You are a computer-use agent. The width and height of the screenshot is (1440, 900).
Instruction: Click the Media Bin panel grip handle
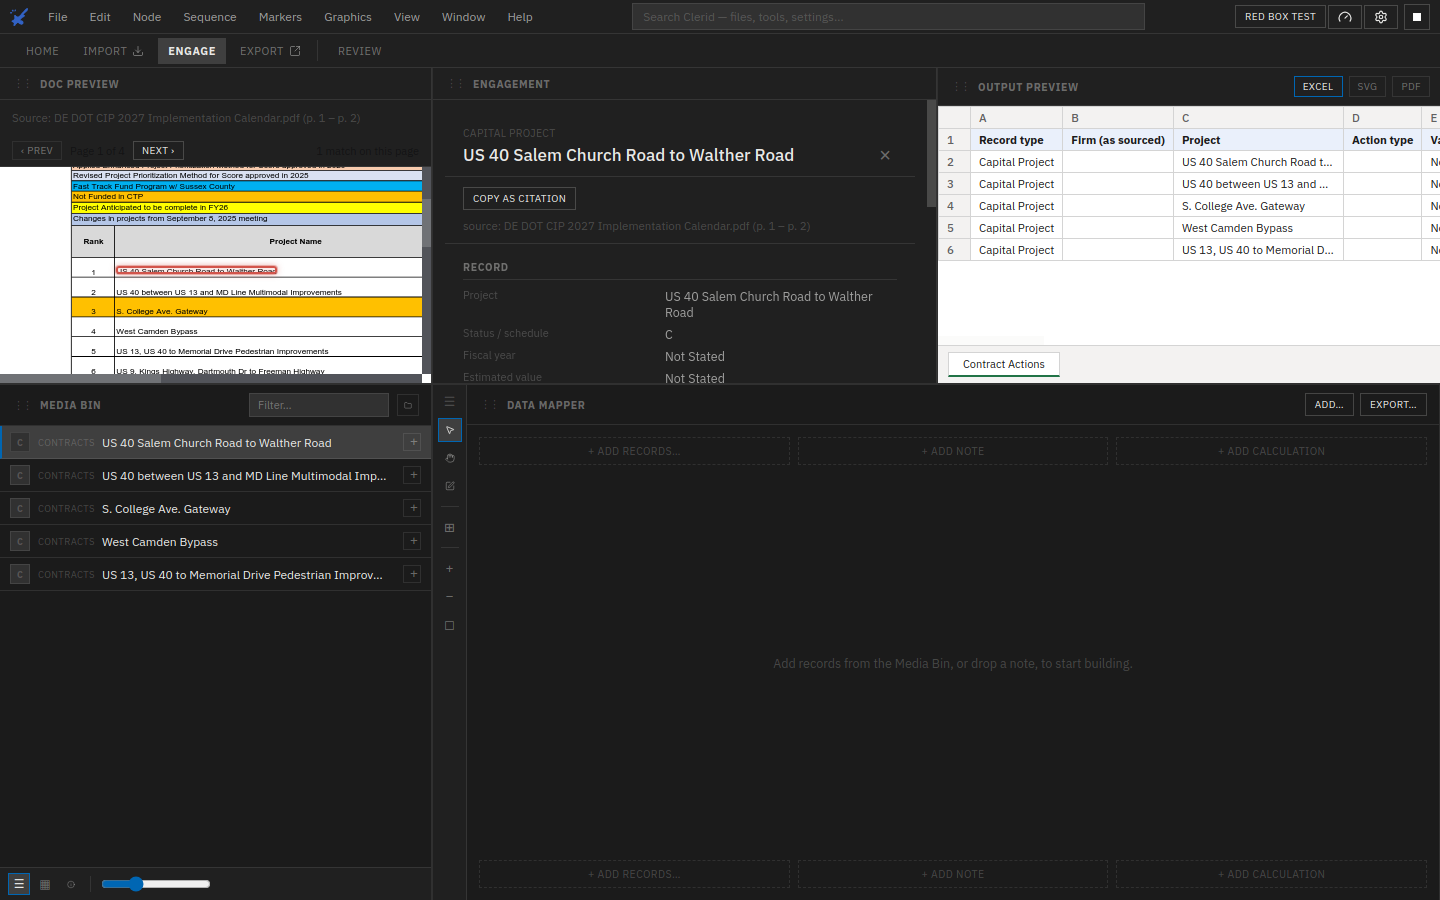click(21, 405)
